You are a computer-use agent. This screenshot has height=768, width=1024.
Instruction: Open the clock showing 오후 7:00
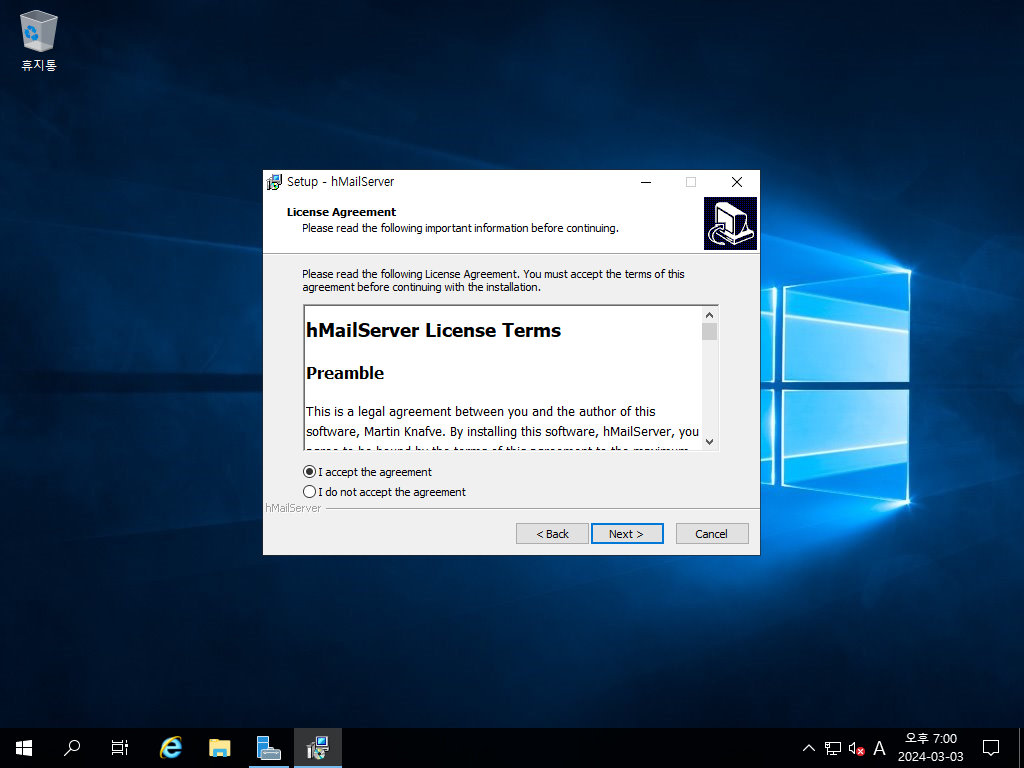[931, 748]
